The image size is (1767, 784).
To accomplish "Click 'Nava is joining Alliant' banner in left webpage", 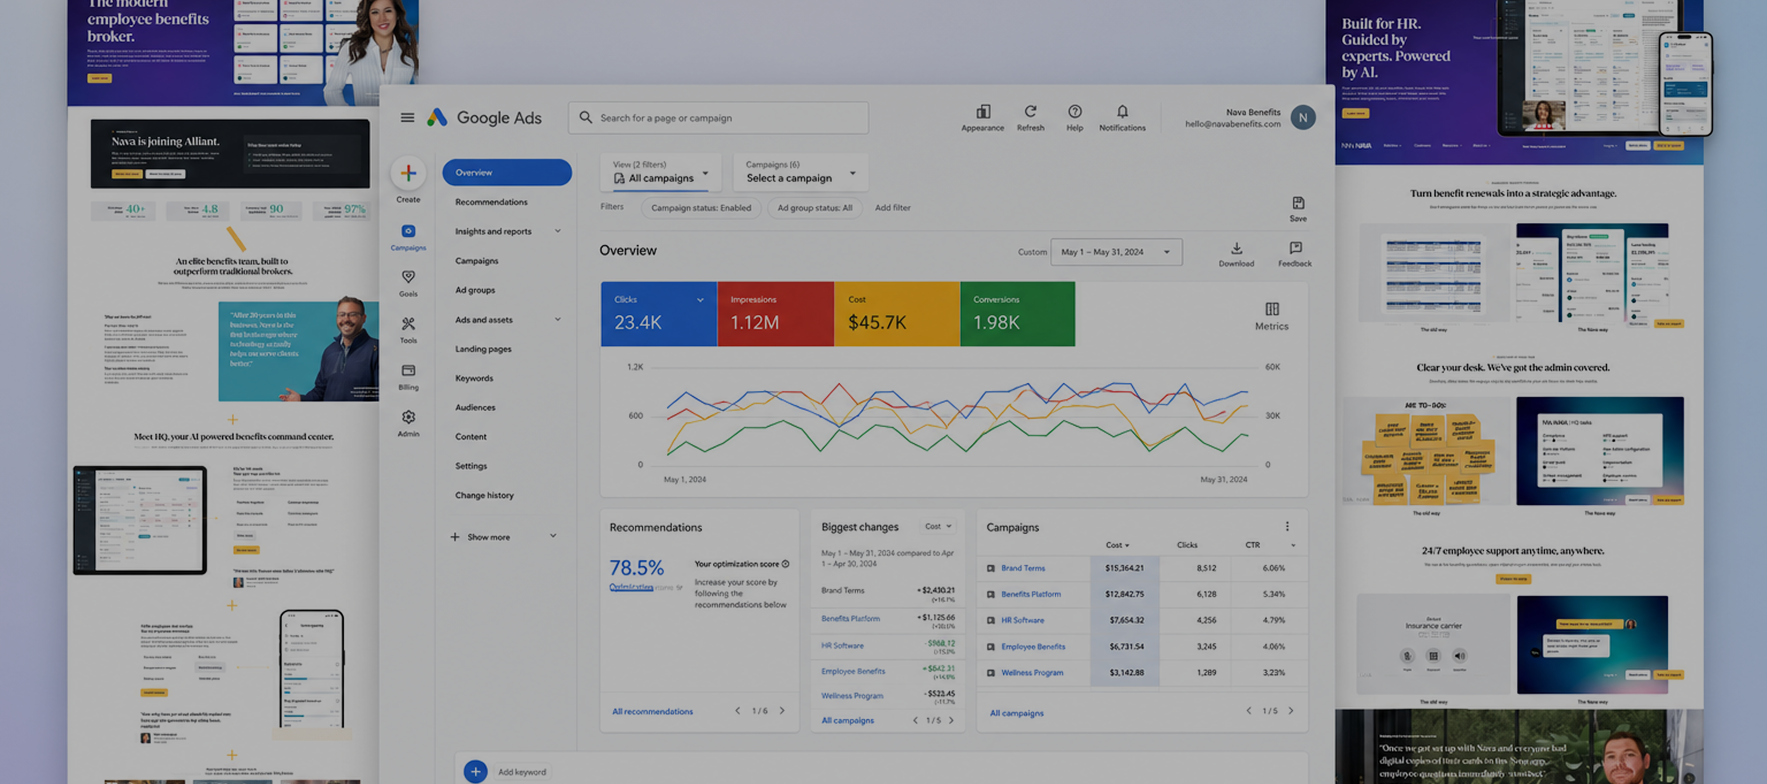I will point(230,154).
